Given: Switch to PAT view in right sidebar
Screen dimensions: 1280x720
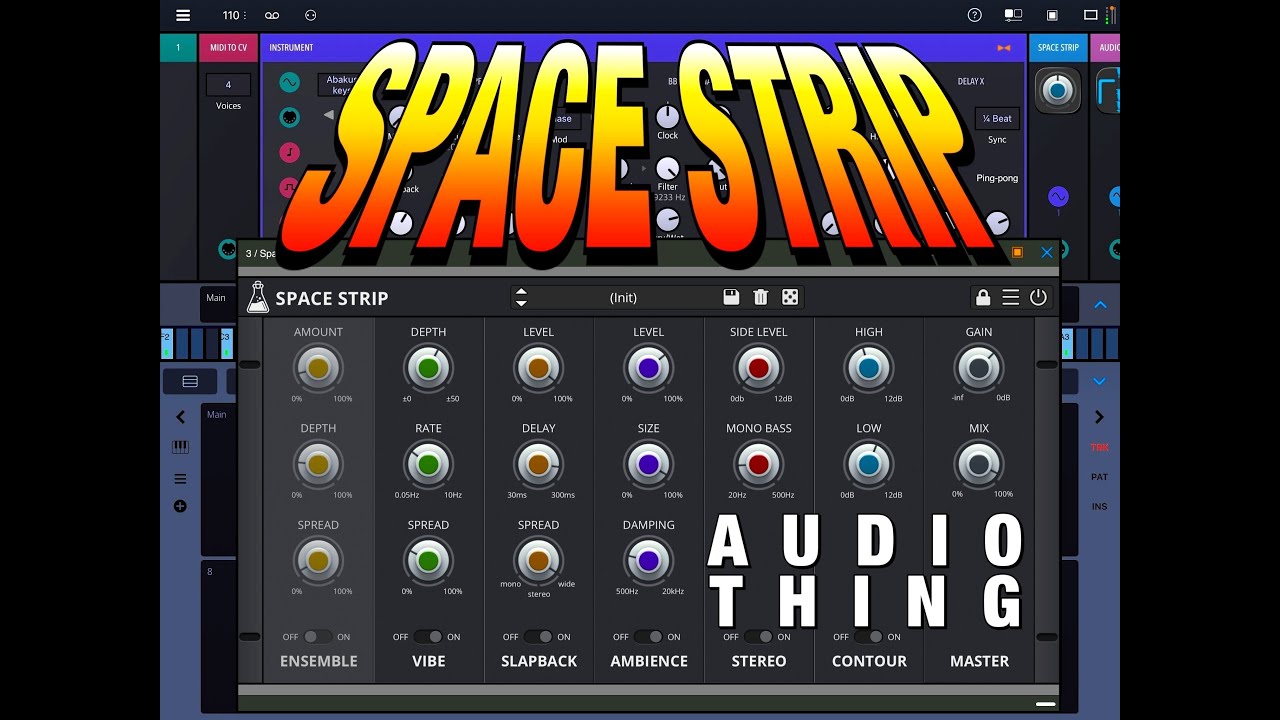Looking at the screenshot, I should pyautogui.click(x=1100, y=477).
